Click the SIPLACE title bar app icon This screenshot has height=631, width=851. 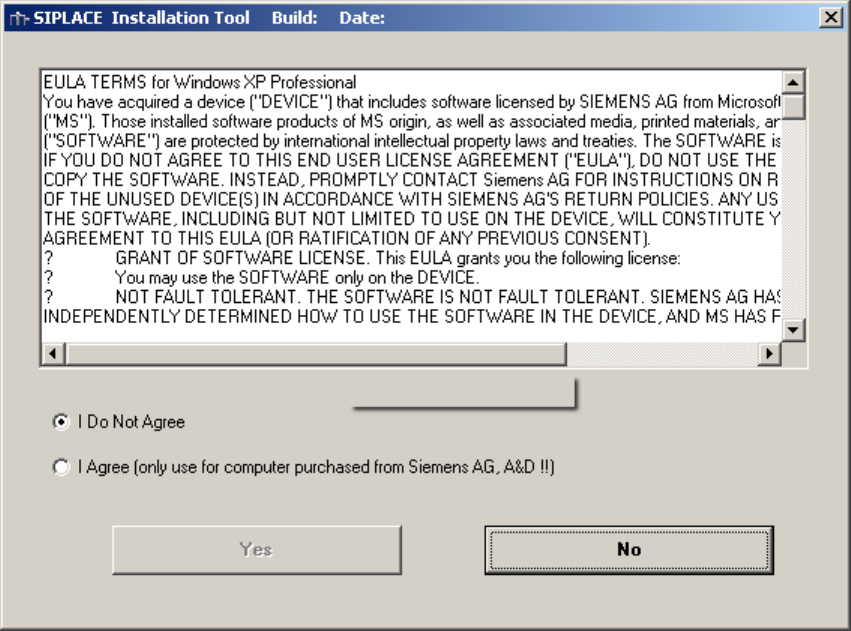point(18,18)
